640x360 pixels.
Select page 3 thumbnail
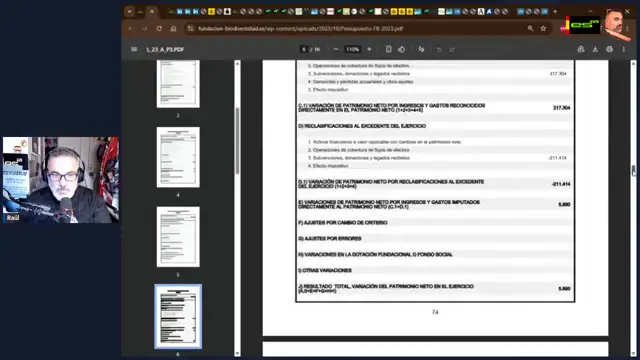tap(178, 84)
